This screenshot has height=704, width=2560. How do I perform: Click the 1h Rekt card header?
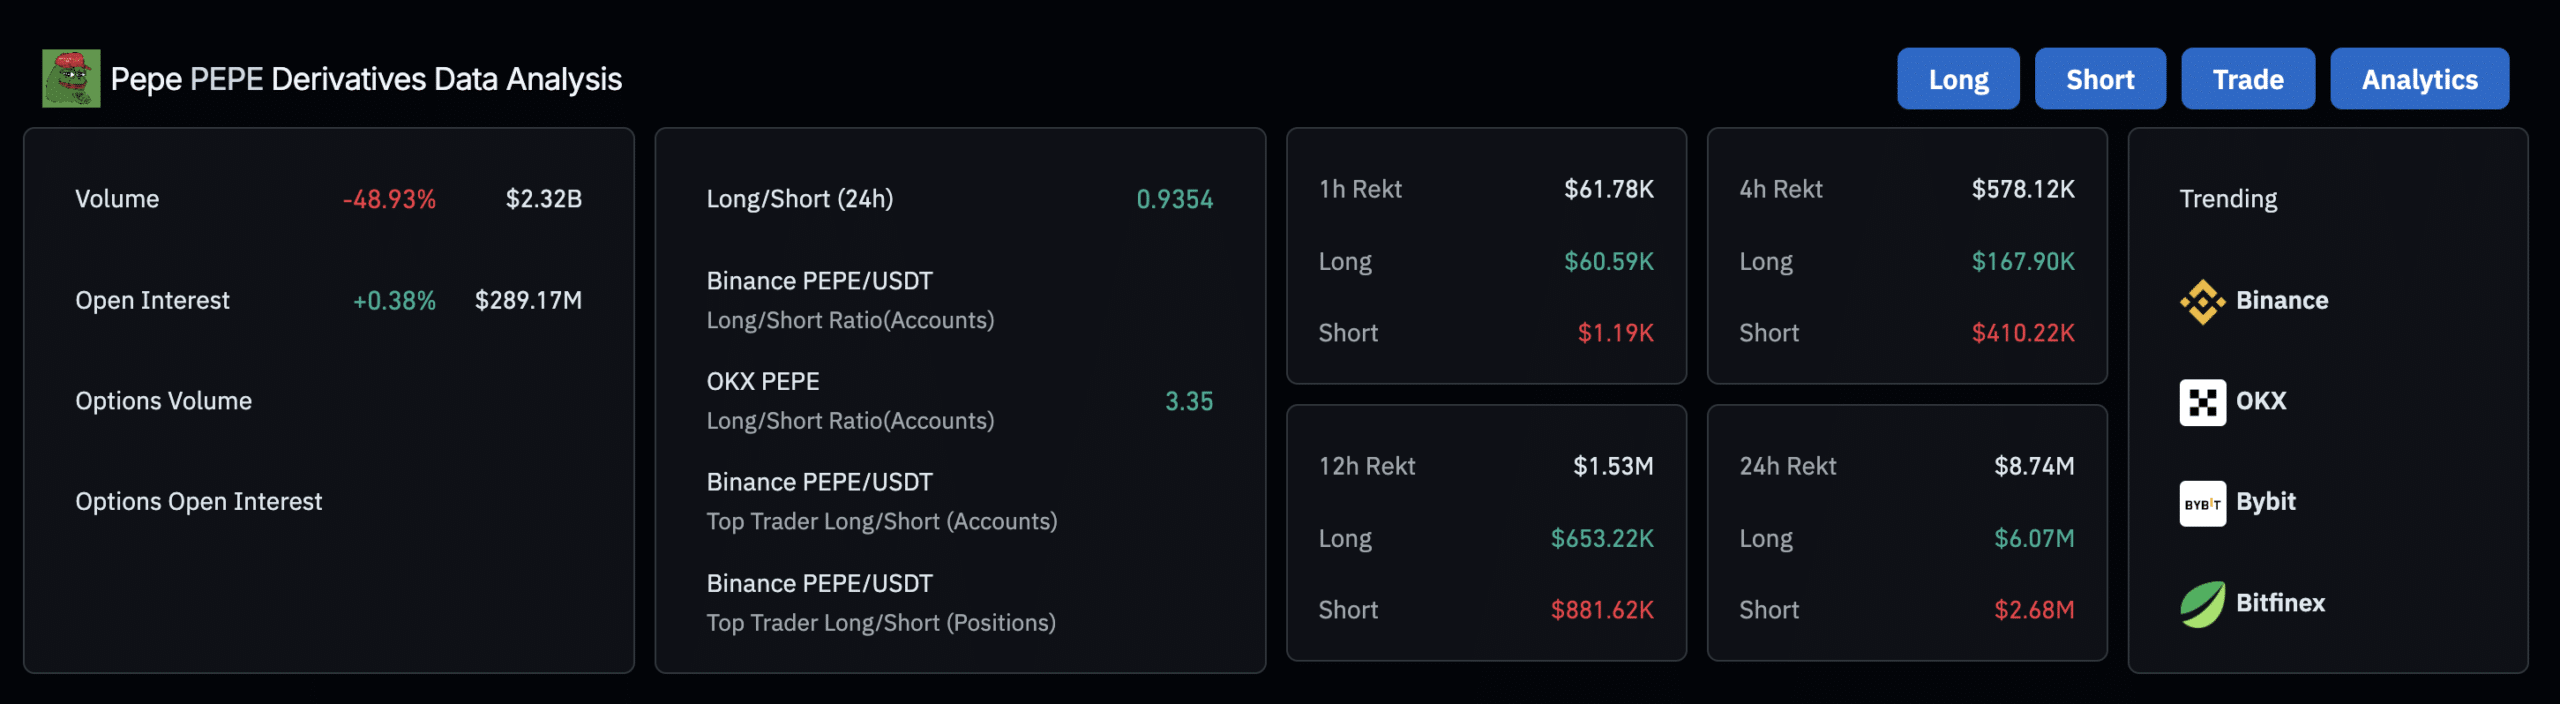1486,189
